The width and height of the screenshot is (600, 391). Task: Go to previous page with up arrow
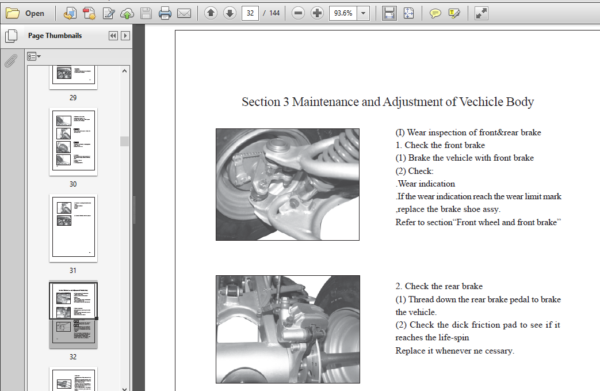[210, 13]
